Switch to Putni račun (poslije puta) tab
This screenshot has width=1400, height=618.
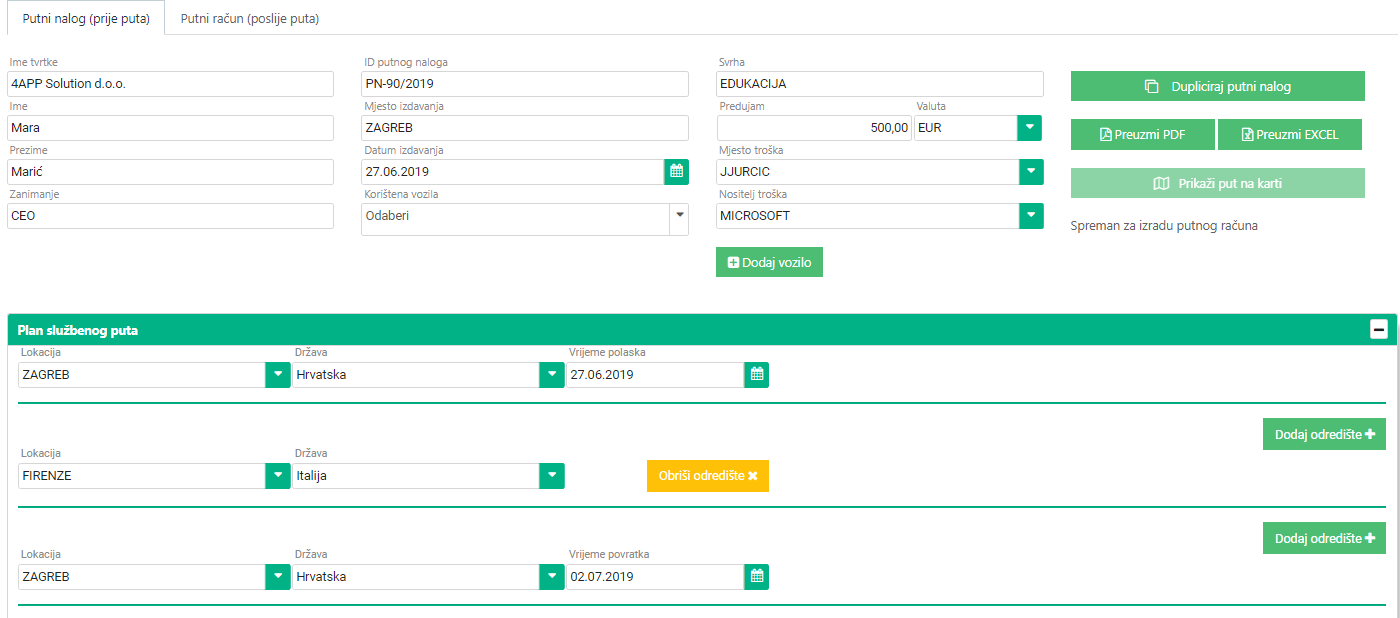tap(249, 18)
